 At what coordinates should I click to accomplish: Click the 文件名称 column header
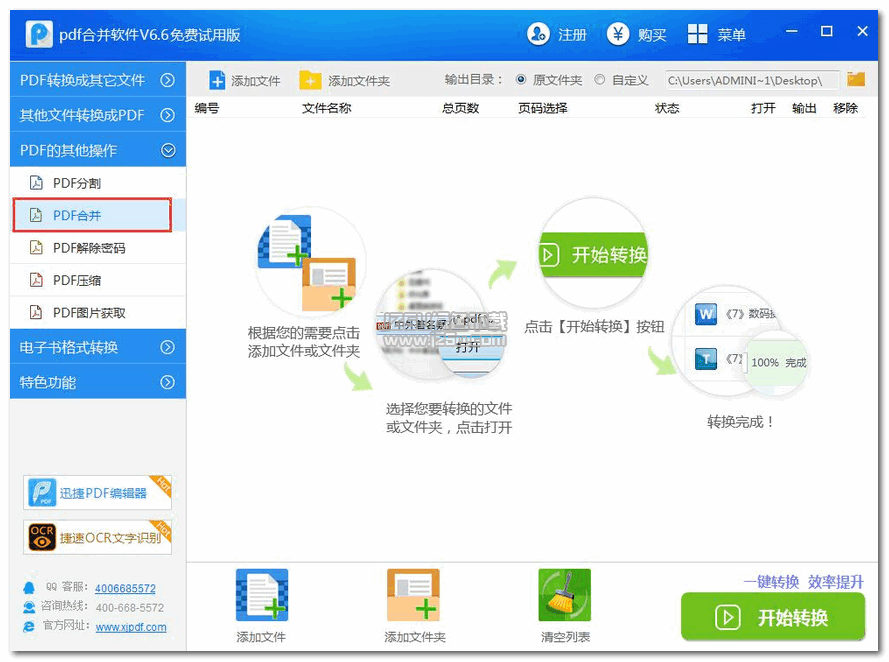[x=327, y=108]
